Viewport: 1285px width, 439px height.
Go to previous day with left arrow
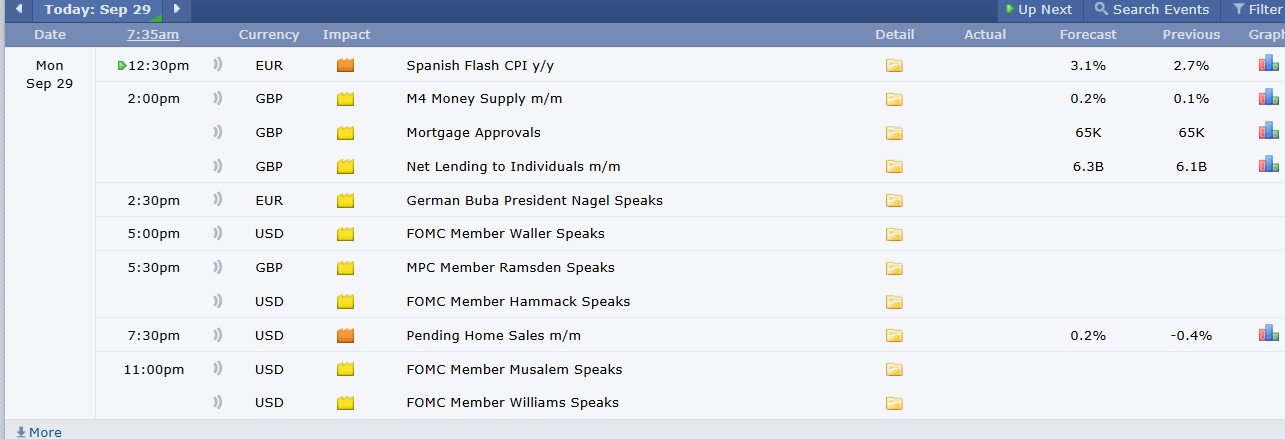[x=18, y=9]
